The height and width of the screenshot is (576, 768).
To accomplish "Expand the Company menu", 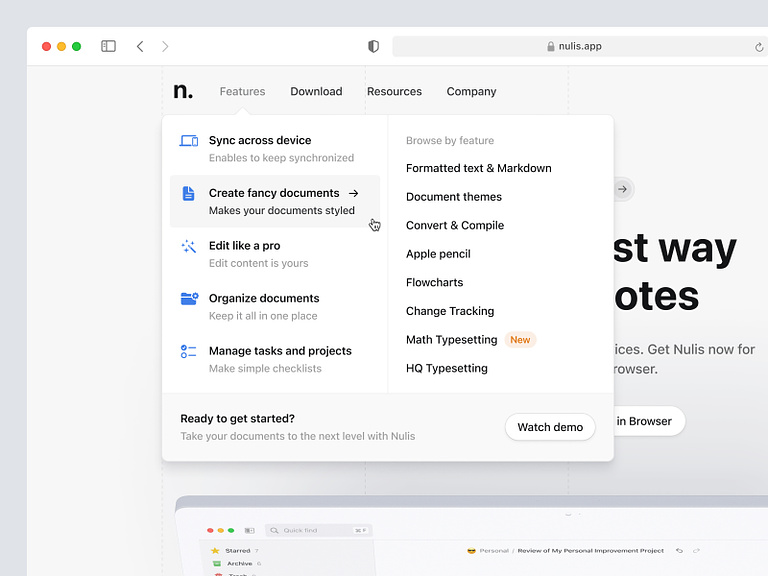I will coord(471,91).
